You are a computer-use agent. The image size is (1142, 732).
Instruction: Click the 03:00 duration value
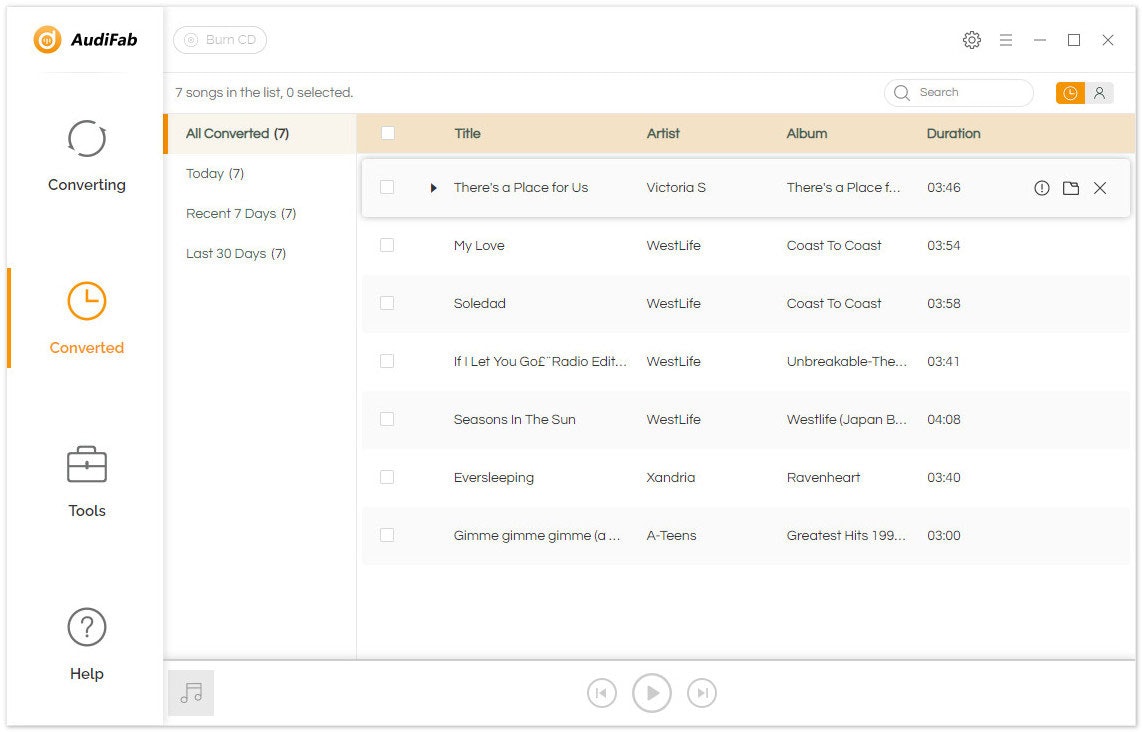coord(944,535)
